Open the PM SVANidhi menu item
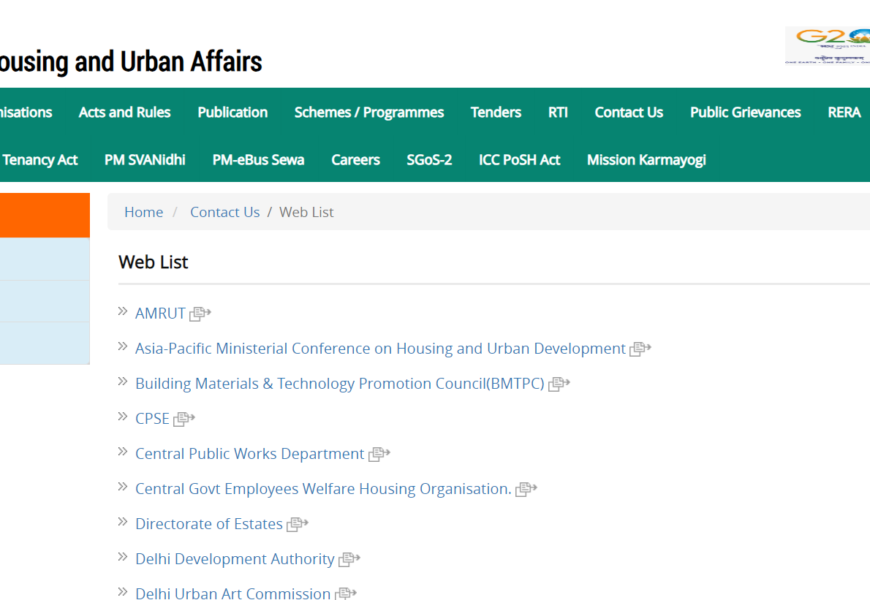 [145, 160]
